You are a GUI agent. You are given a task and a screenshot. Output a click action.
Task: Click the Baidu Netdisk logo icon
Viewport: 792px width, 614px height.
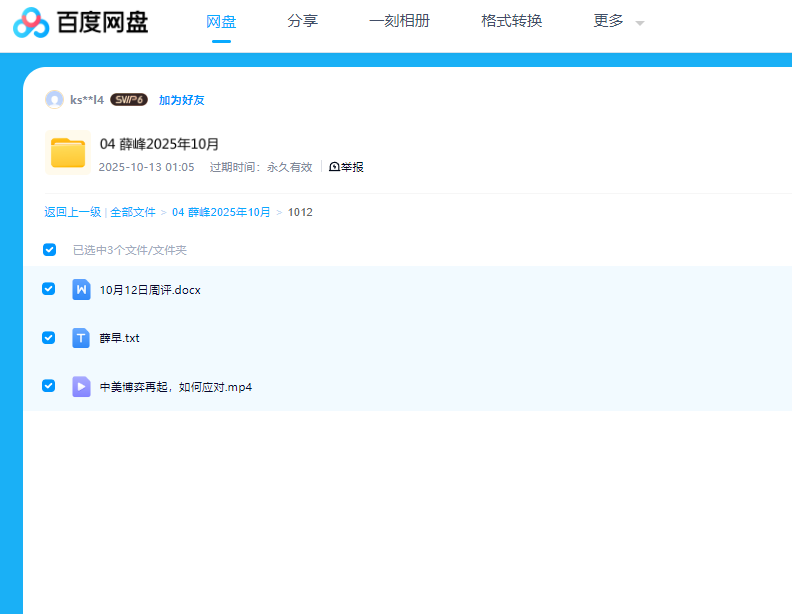pos(31,22)
